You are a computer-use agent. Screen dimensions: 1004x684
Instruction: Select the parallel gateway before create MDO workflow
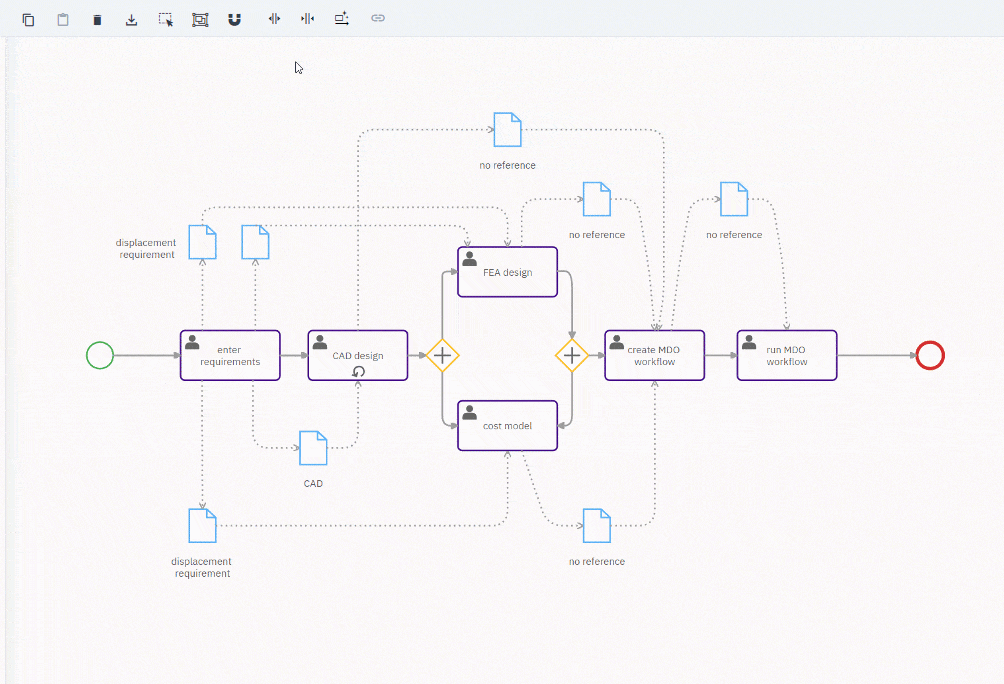(x=572, y=355)
